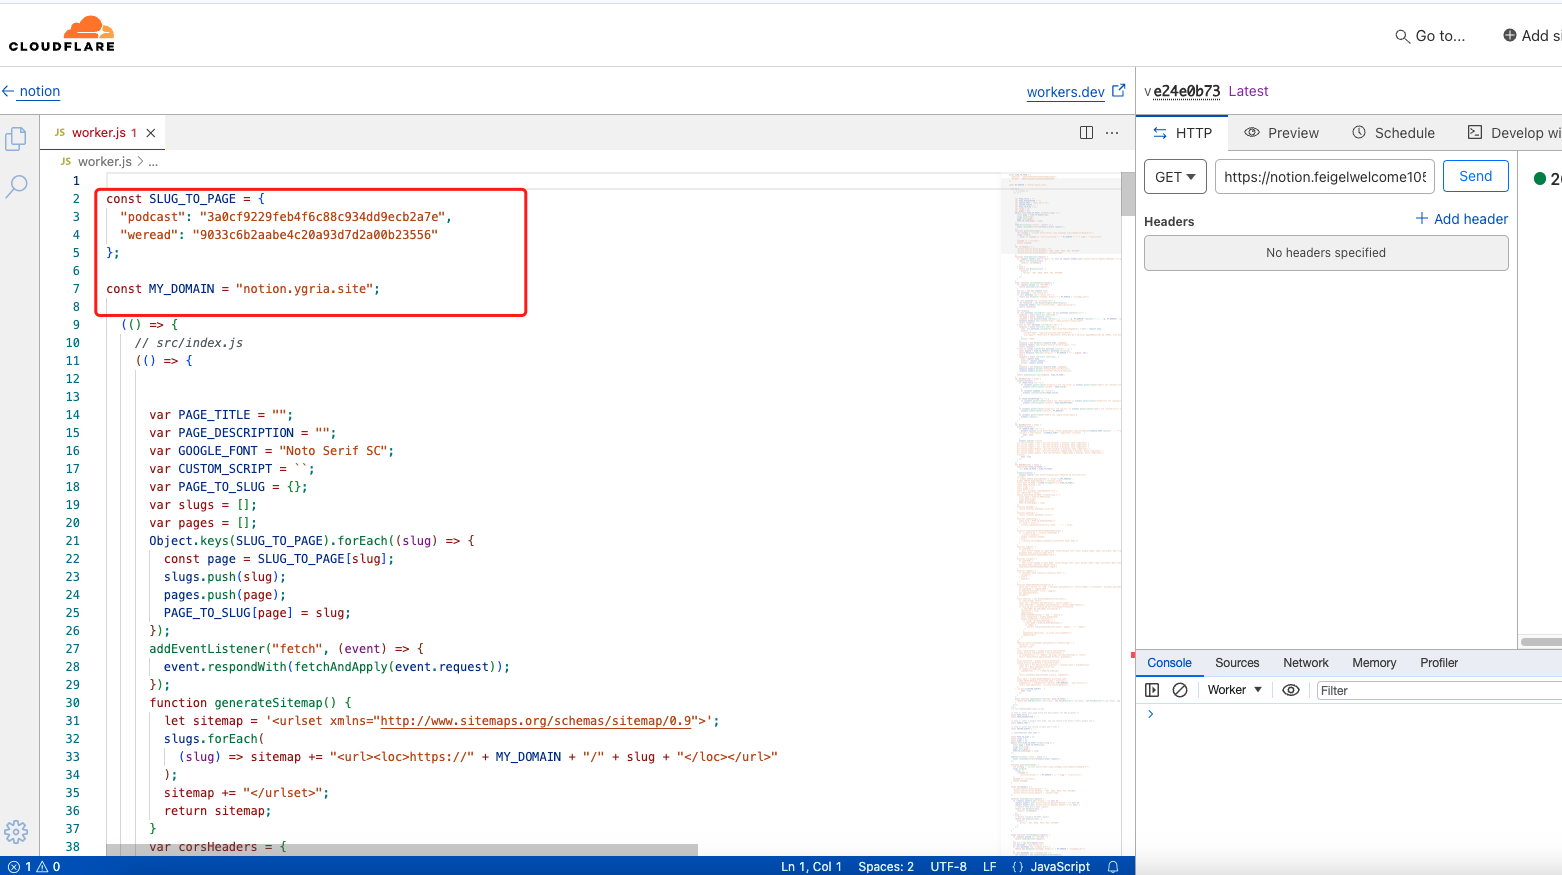This screenshot has width=1562, height=875.
Task: Click worker.js in the breadcrumb
Action: click(x=105, y=161)
